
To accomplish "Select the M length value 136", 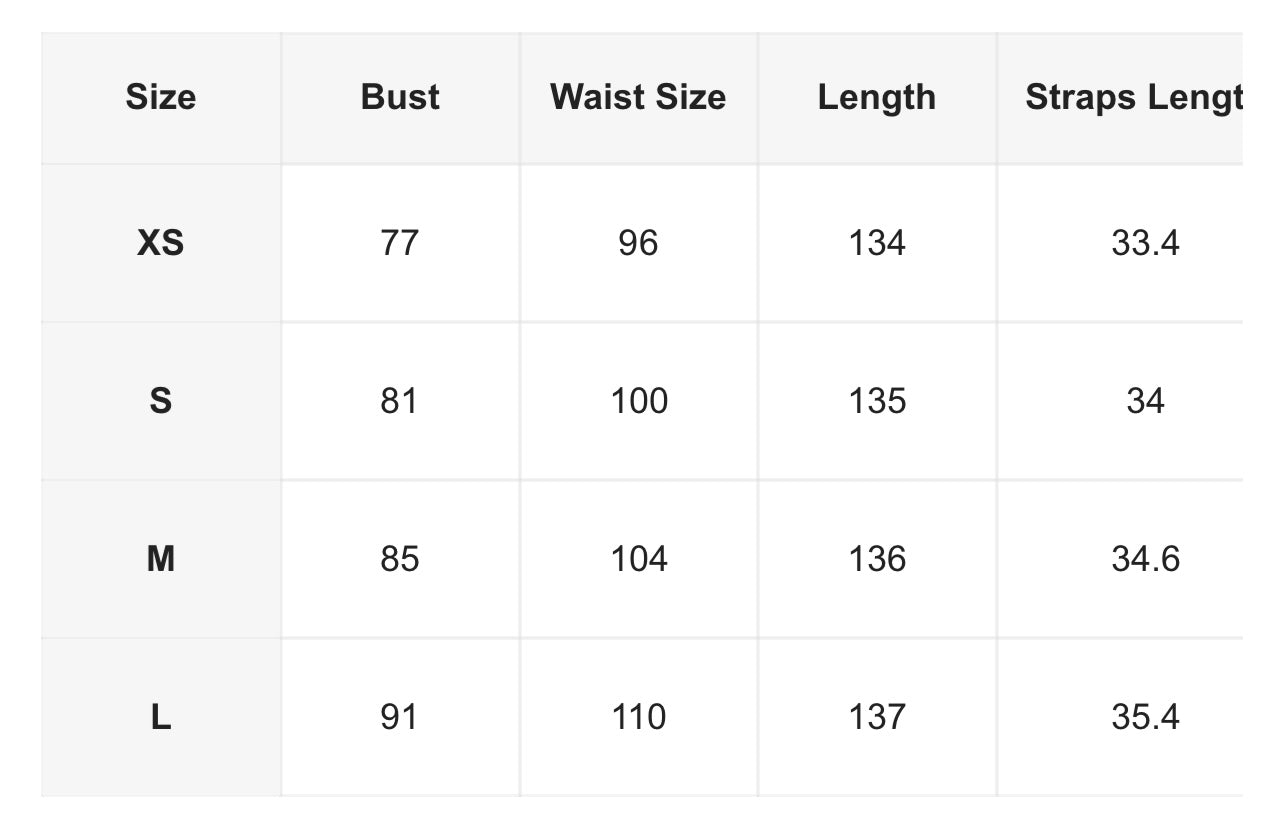I will click(877, 559).
